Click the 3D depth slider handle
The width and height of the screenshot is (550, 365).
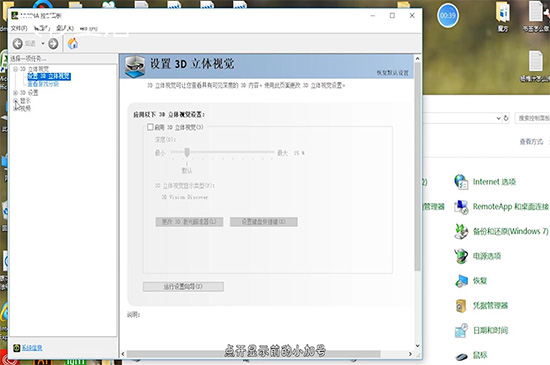tap(187, 152)
